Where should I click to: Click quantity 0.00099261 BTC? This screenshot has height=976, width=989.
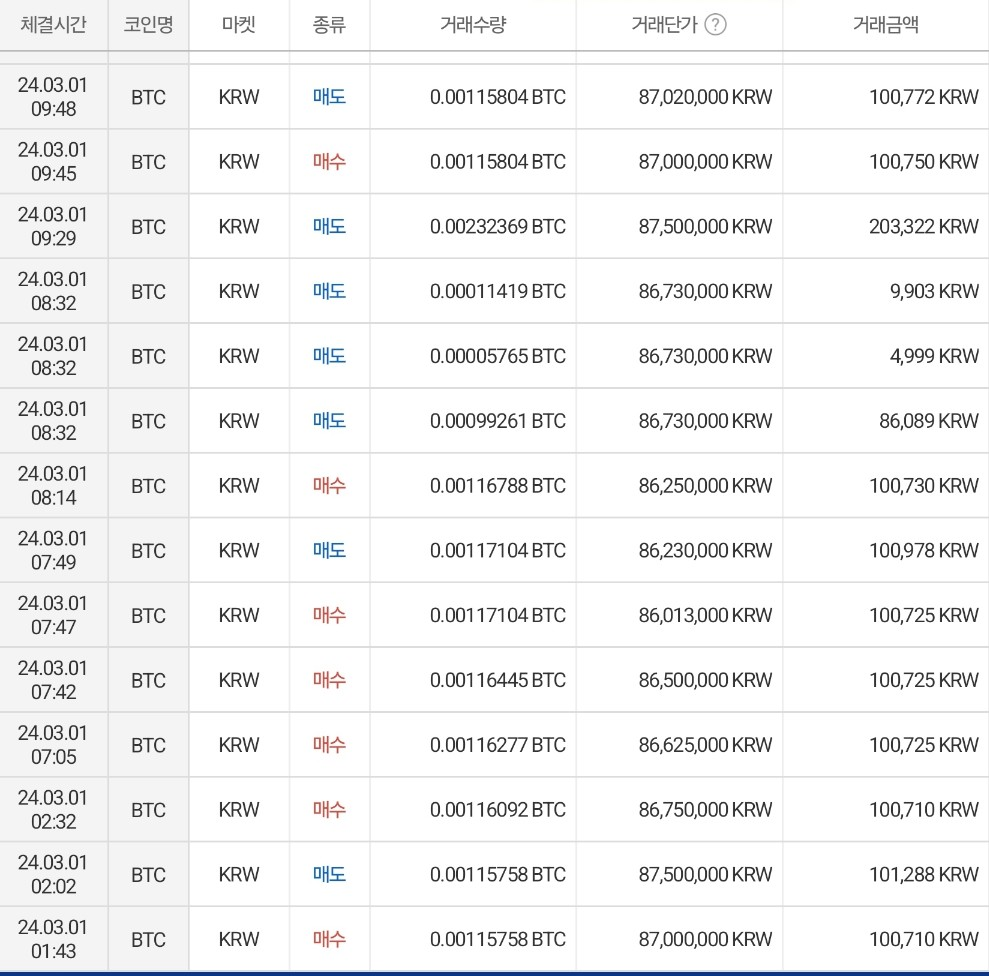tap(498, 421)
